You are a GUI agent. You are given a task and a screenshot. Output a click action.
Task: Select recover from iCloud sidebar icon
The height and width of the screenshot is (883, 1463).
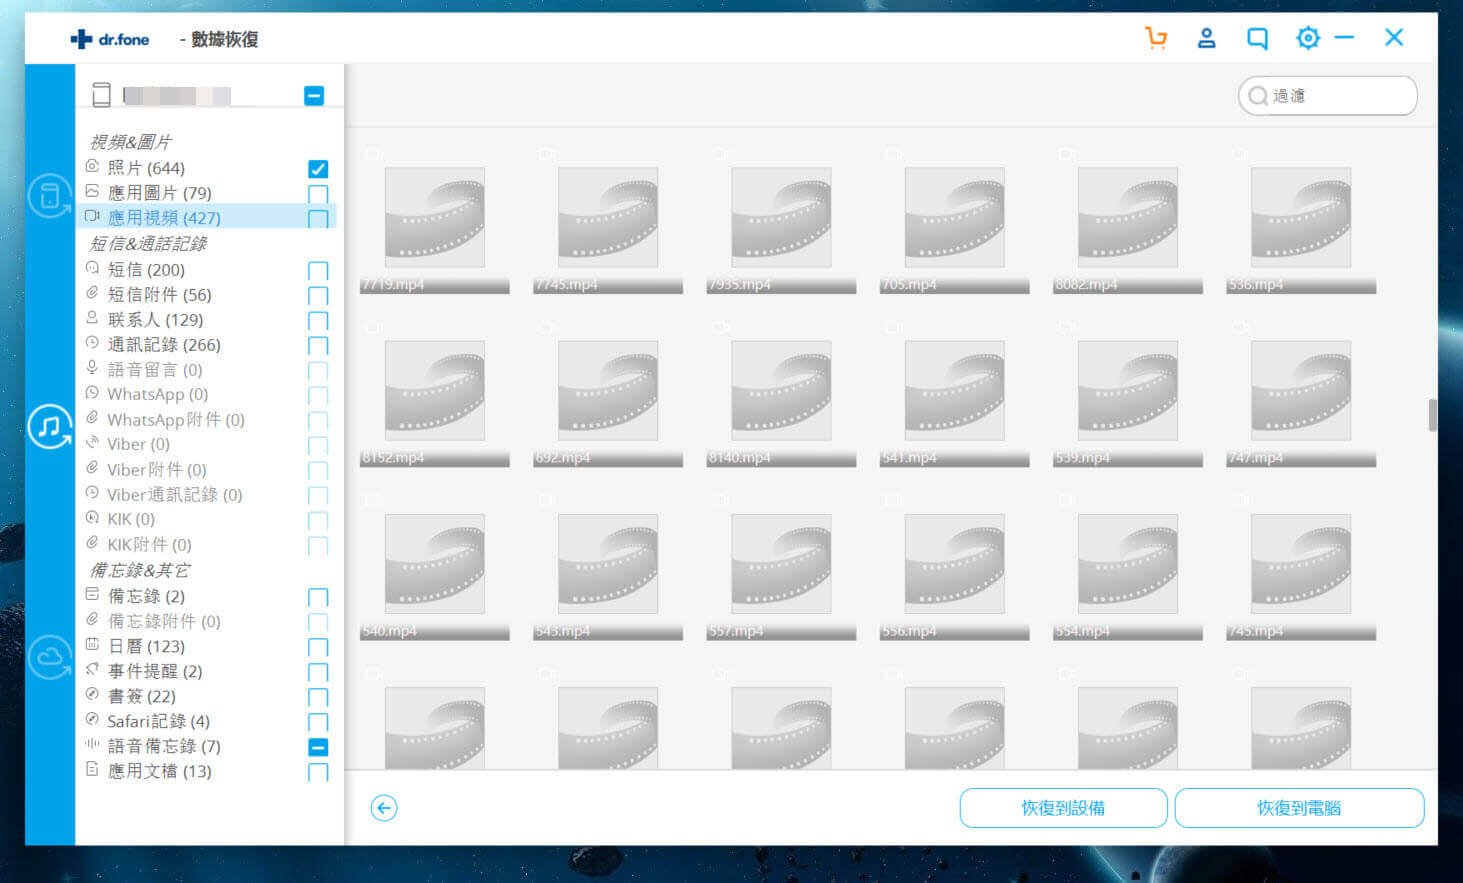pyautogui.click(x=50, y=657)
